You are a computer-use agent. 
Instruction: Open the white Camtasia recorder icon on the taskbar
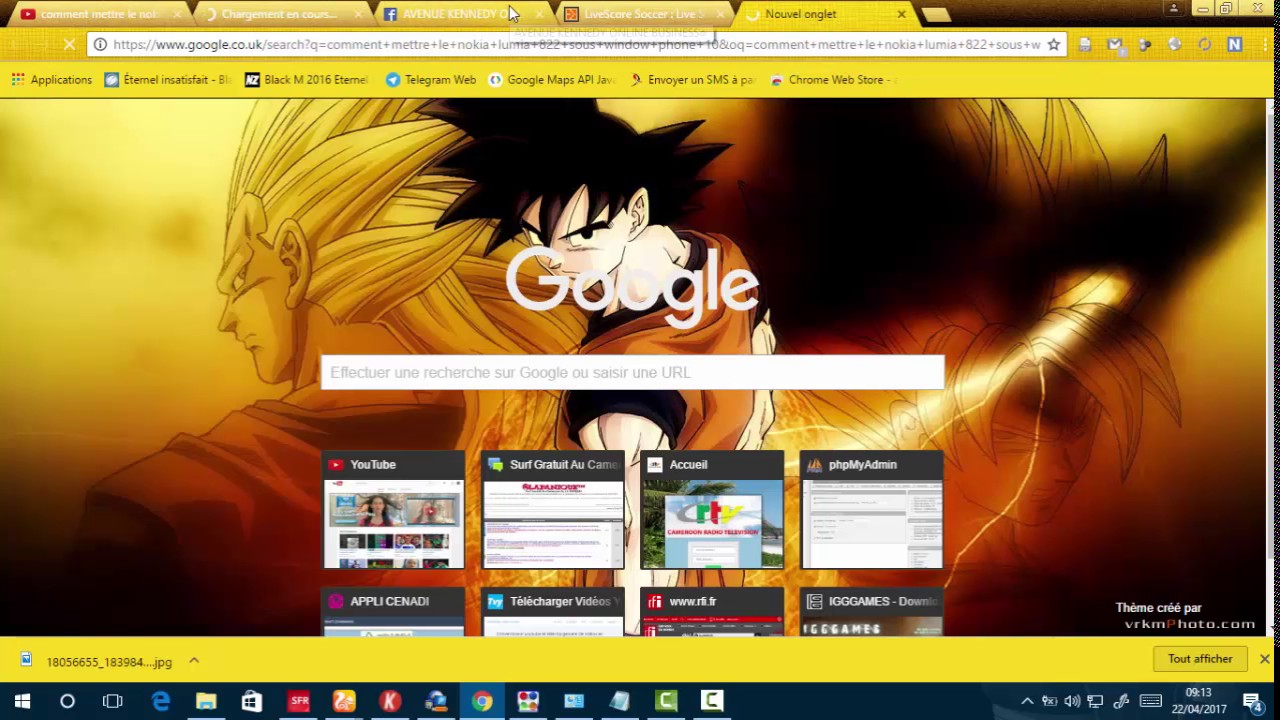[712, 701]
